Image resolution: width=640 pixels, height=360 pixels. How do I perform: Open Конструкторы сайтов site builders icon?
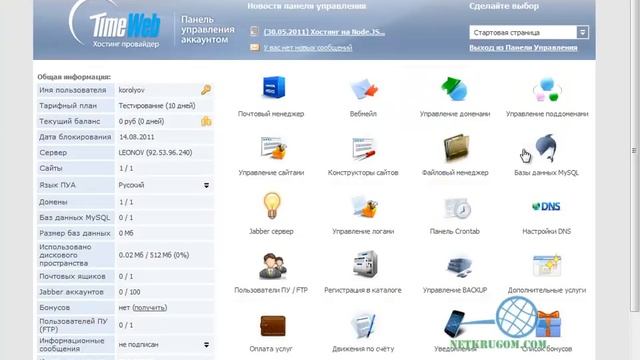[363, 149]
